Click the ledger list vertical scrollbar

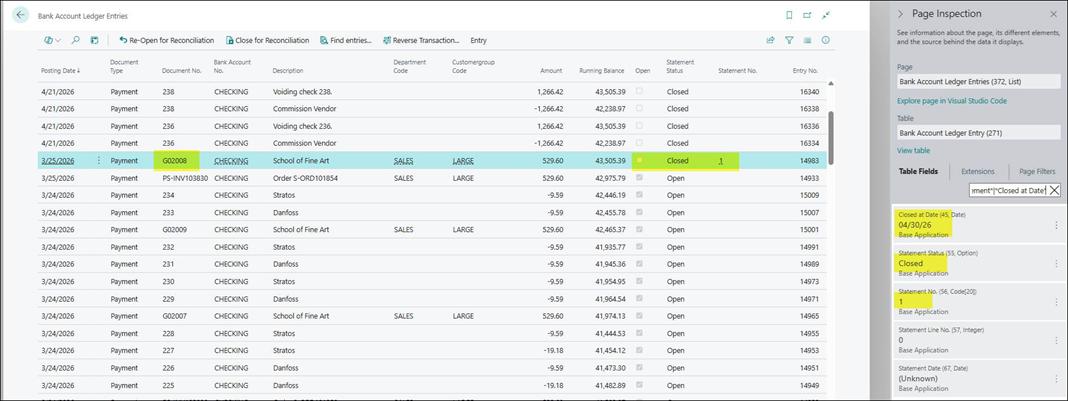(x=830, y=136)
